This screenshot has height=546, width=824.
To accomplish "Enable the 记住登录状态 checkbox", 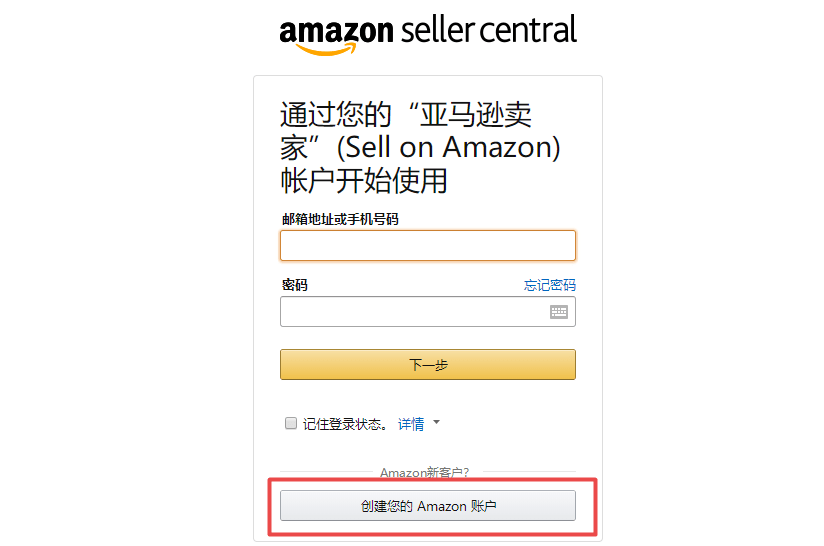I will pos(291,423).
